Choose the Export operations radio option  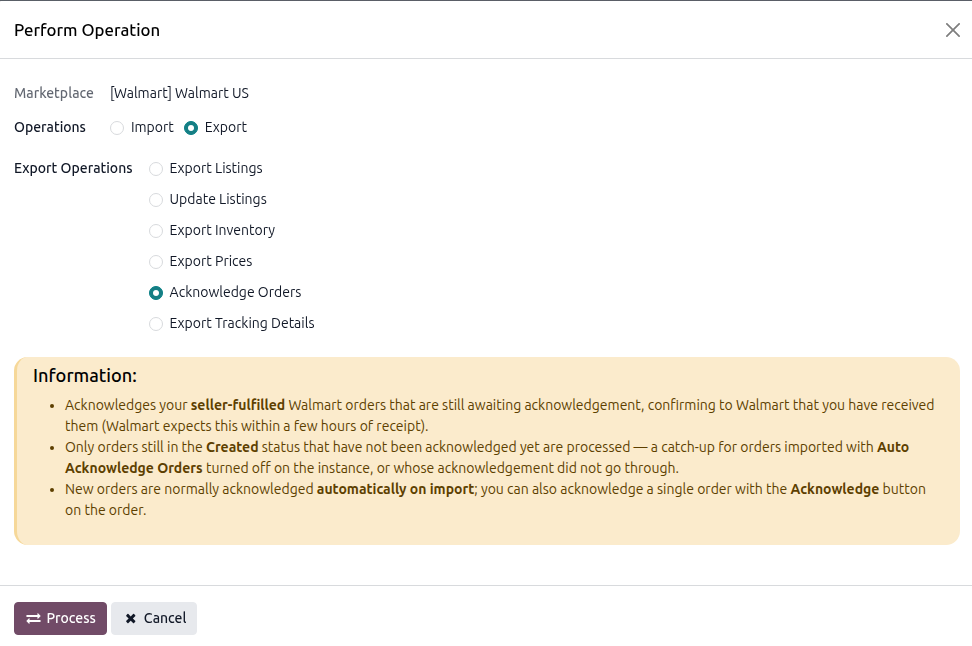[x=191, y=128]
